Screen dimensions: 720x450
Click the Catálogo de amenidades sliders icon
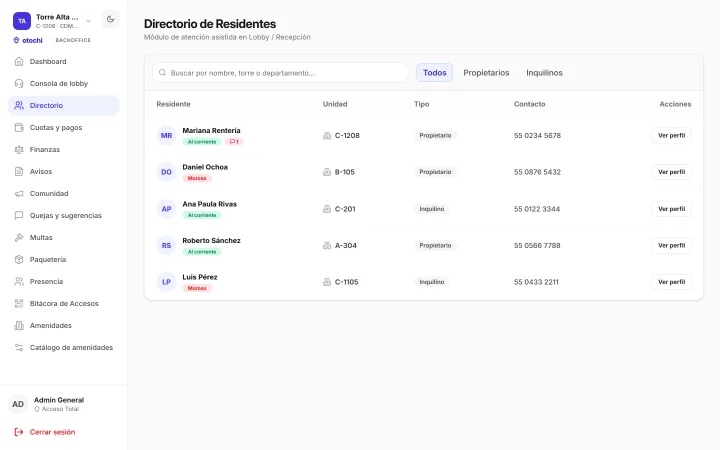tap(19, 348)
